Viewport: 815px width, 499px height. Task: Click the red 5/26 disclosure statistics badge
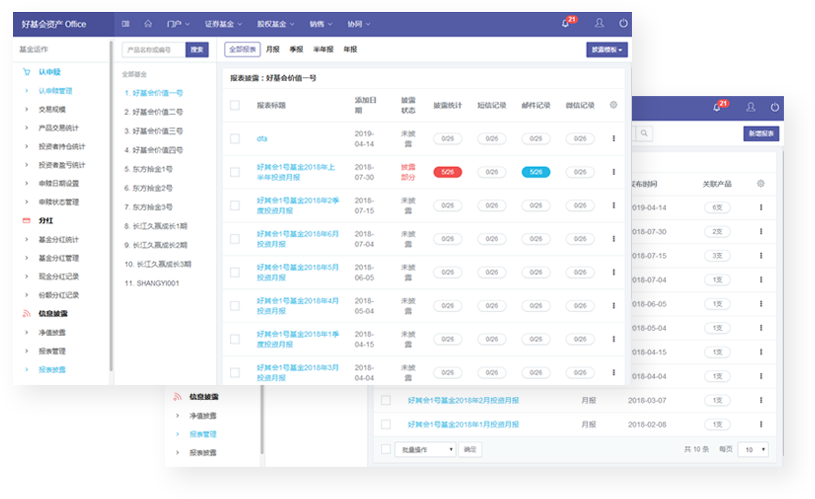[447, 172]
